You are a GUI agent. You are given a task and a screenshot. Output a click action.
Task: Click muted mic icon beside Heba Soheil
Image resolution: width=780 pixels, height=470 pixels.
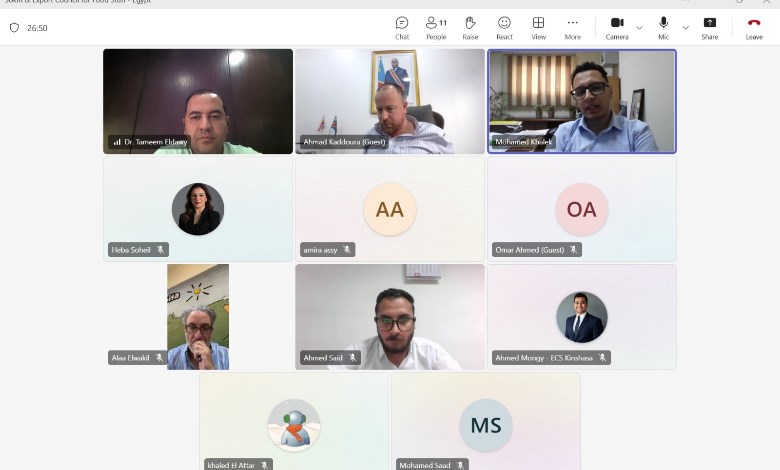pyautogui.click(x=160, y=250)
